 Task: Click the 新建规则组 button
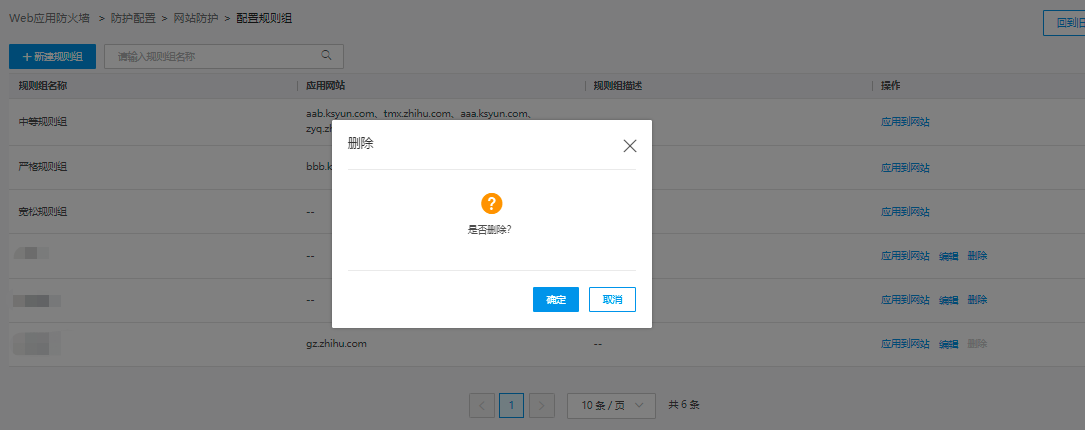[x=53, y=57]
